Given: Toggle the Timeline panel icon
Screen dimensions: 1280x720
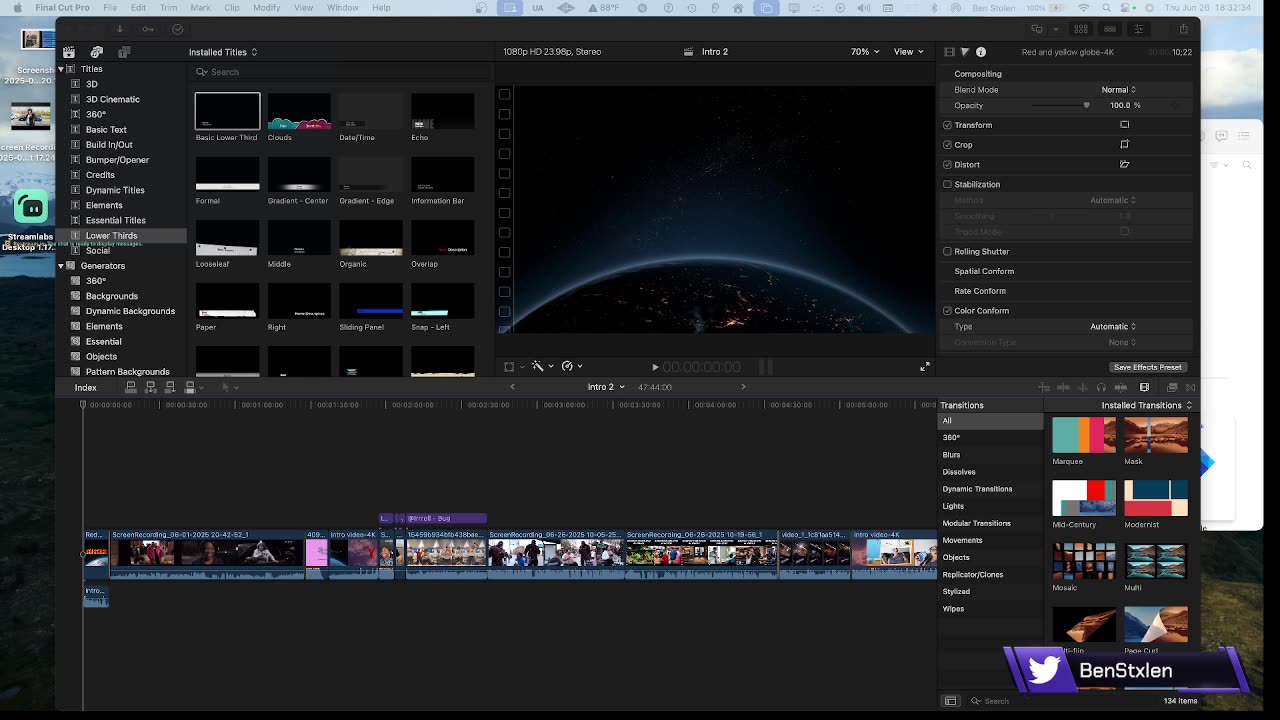Looking at the screenshot, I should pos(1110,29).
